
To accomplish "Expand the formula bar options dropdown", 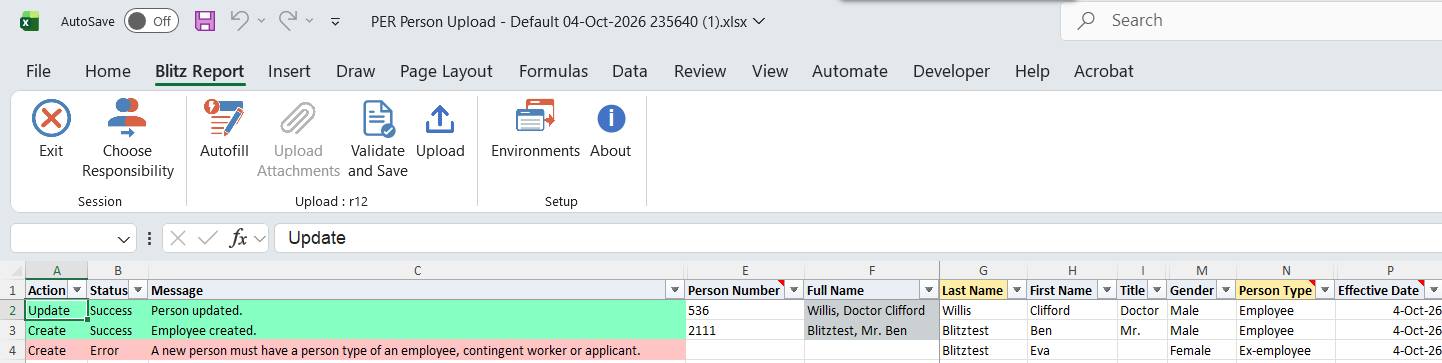I will [260, 238].
